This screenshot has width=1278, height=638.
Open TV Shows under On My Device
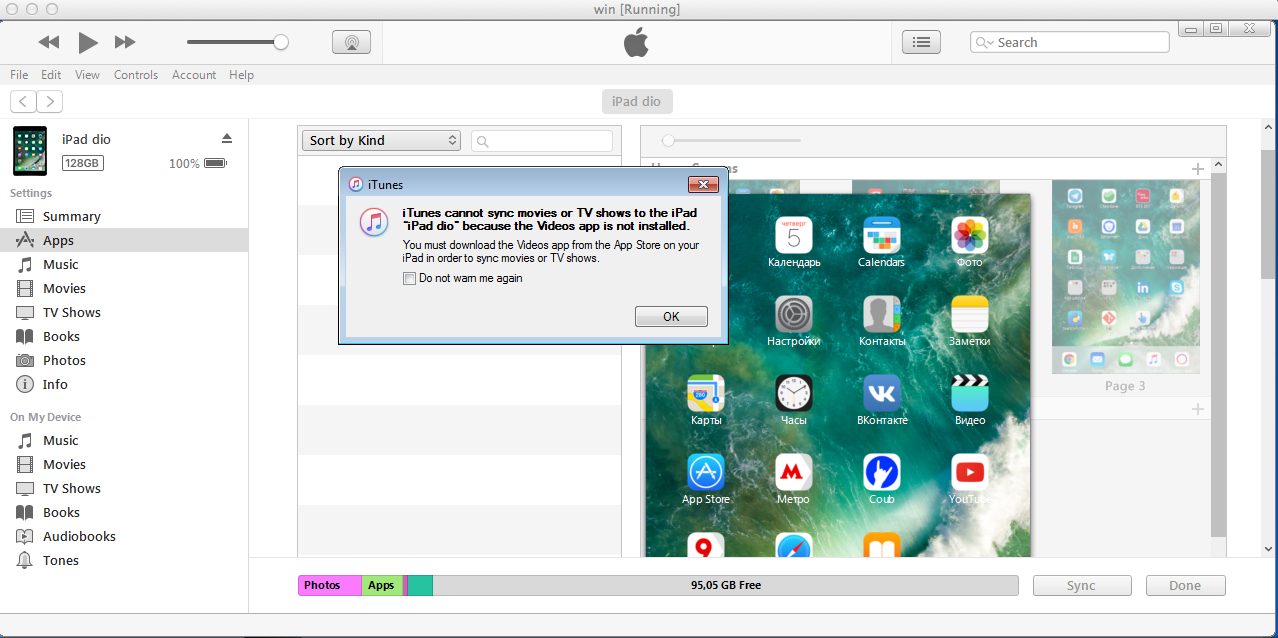pos(124,488)
